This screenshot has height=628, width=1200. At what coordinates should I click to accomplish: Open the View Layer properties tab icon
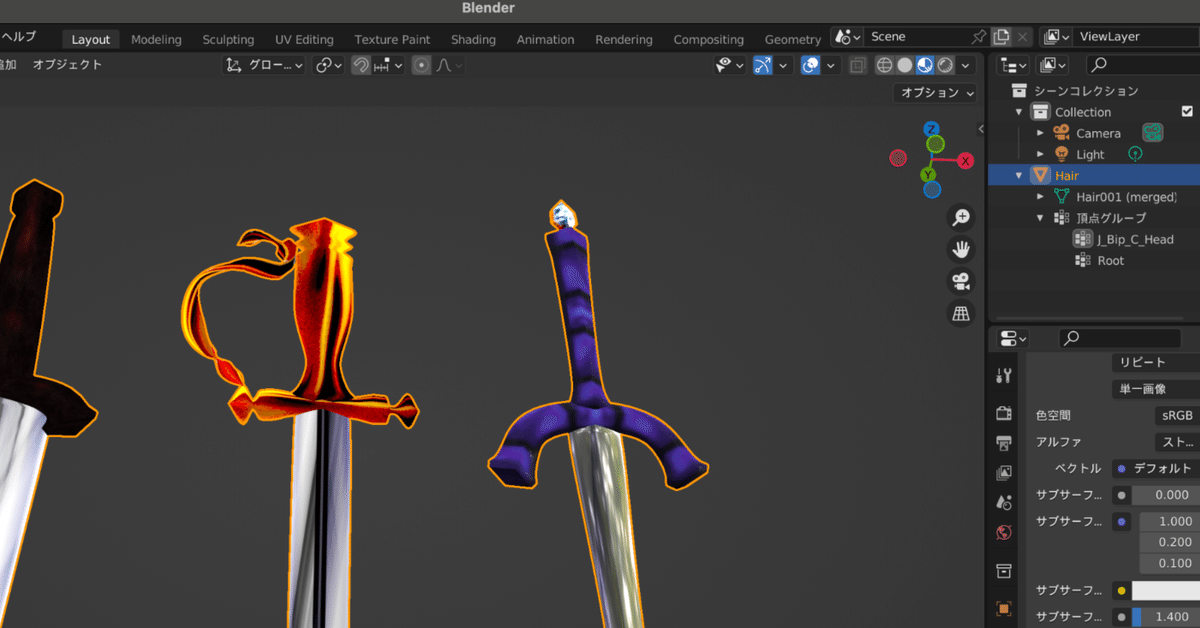[1004, 473]
